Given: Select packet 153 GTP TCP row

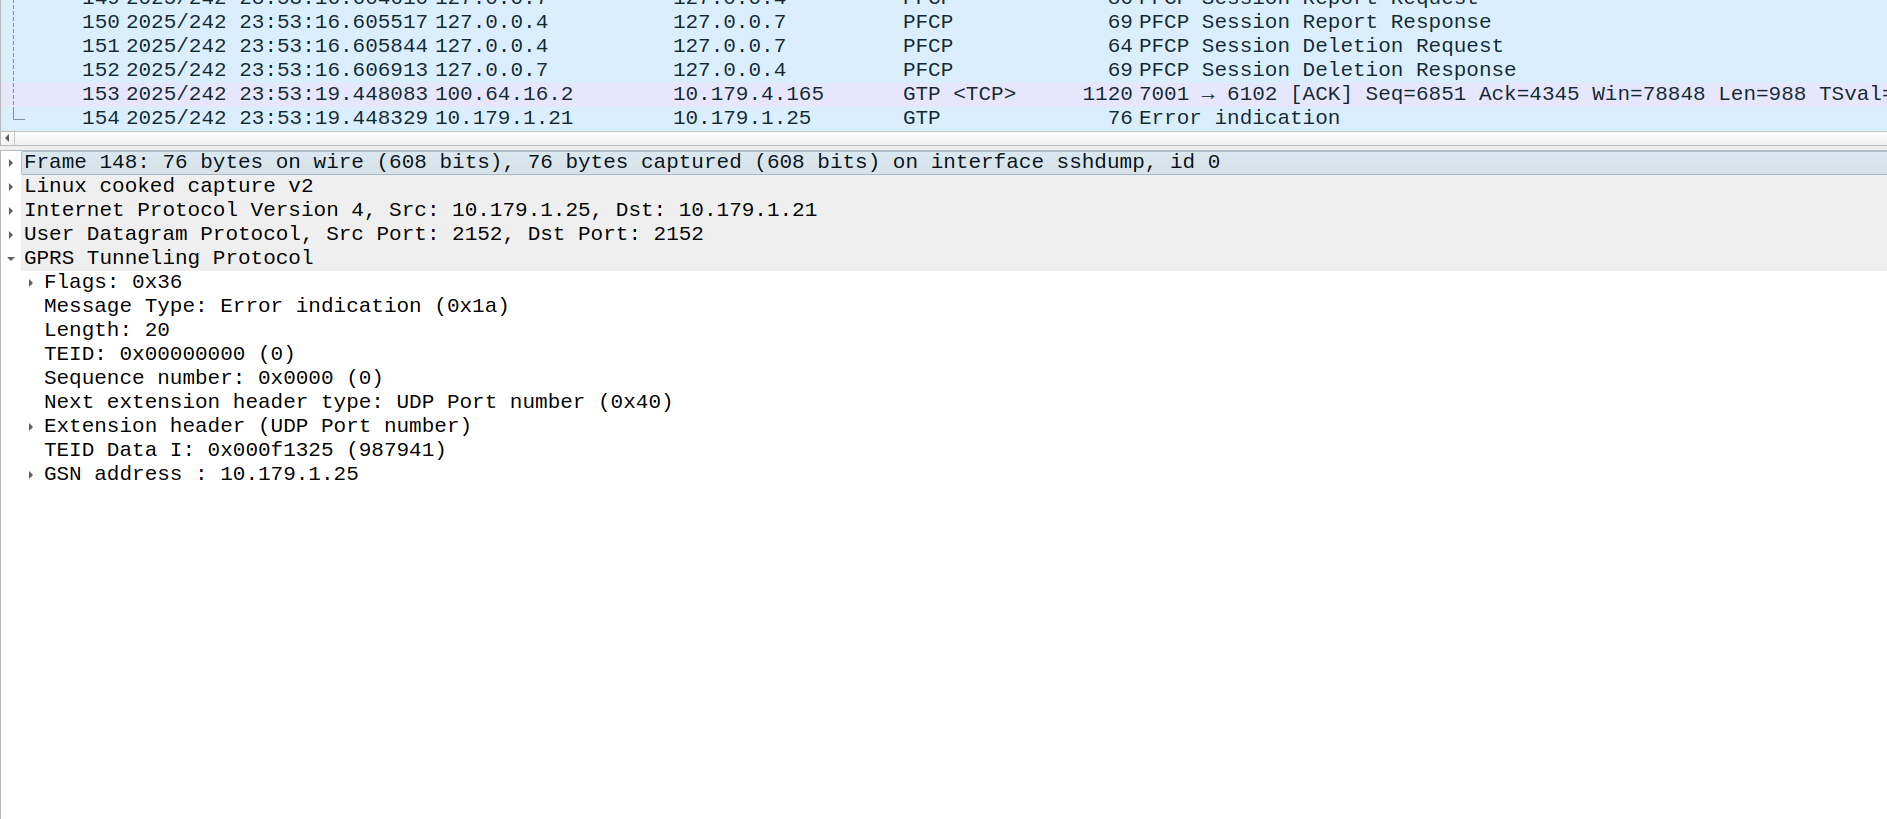Looking at the screenshot, I should 943,94.
